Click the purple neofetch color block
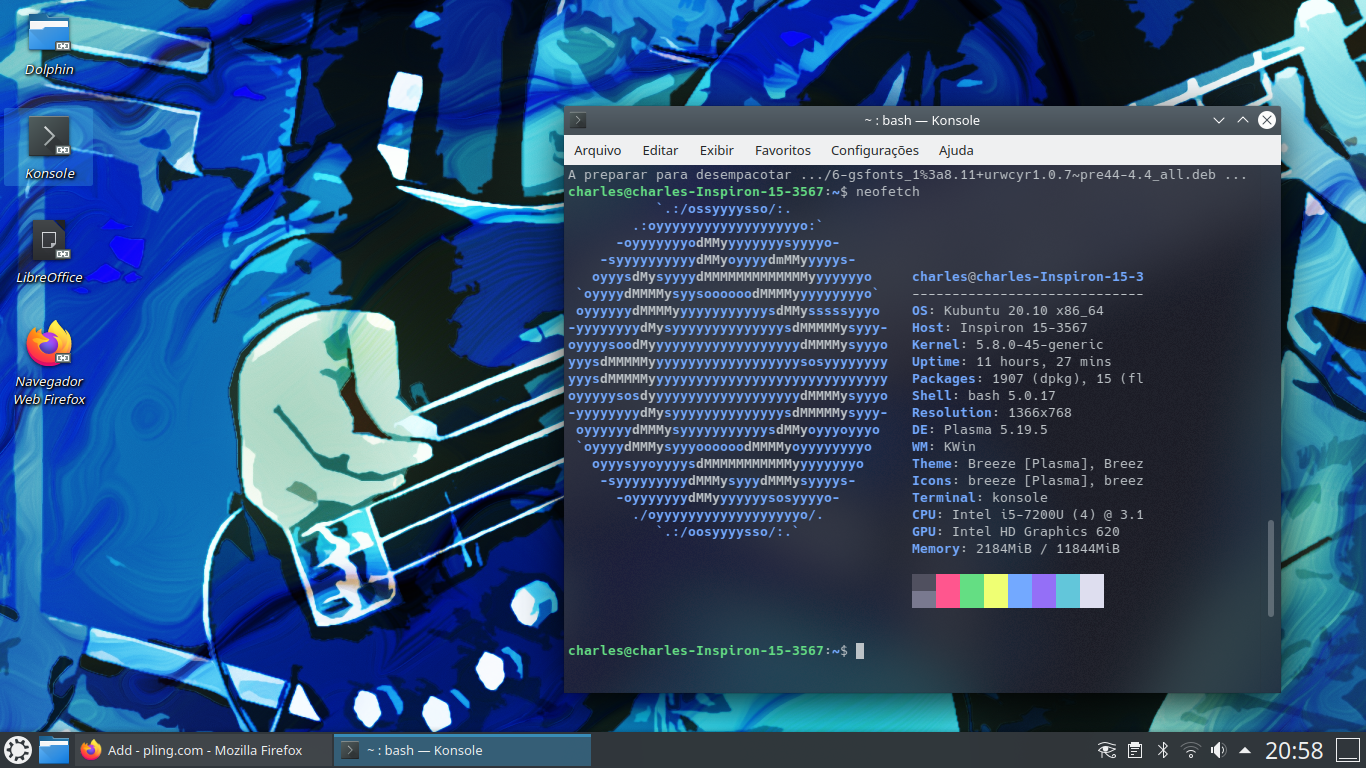The width and height of the screenshot is (1366, 768). point(1044,590)
